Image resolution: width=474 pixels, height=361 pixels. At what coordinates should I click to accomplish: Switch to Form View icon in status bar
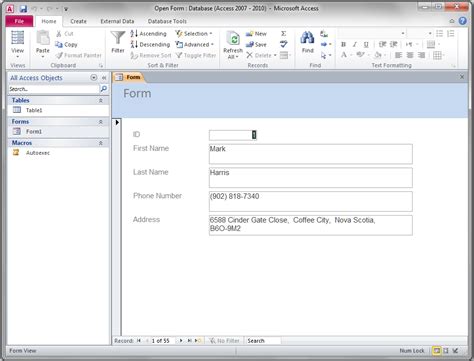coord(436,351)
